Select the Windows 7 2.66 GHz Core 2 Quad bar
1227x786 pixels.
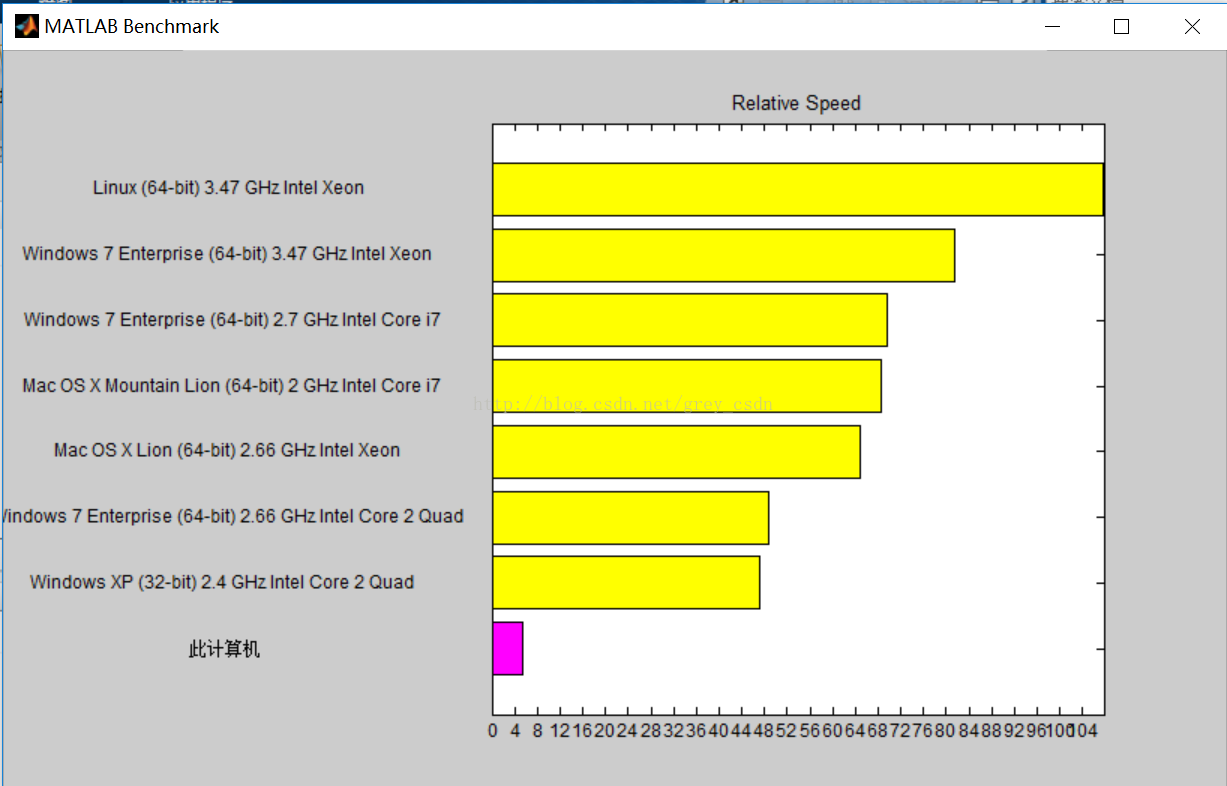(631, 518)
